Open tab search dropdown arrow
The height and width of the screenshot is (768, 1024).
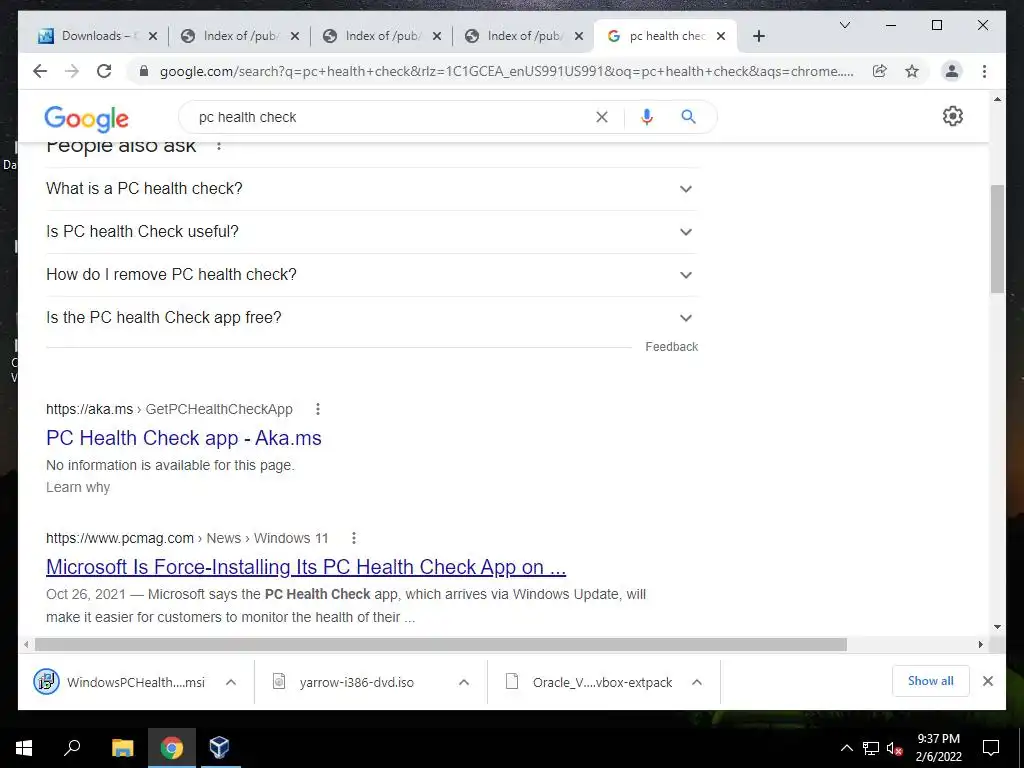[x=844, y=25]
